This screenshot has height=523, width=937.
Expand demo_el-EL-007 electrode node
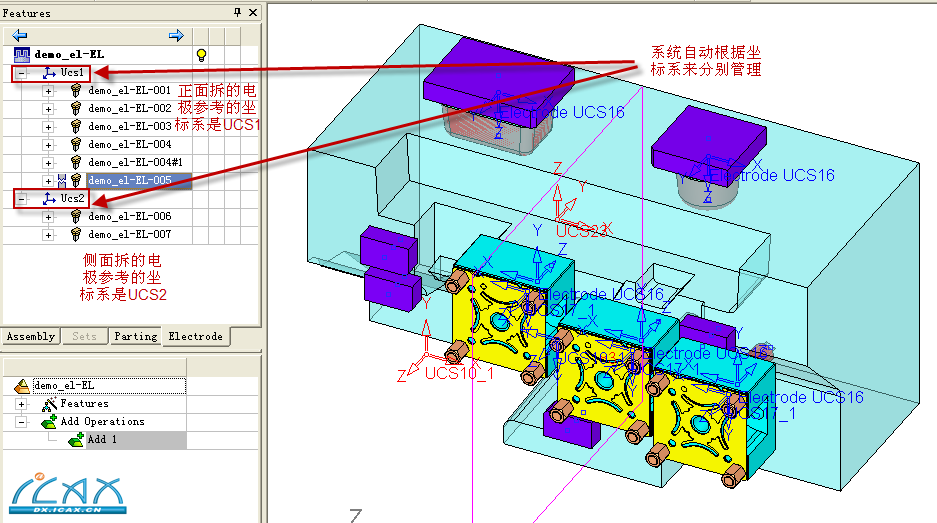(x=48, y=235)
